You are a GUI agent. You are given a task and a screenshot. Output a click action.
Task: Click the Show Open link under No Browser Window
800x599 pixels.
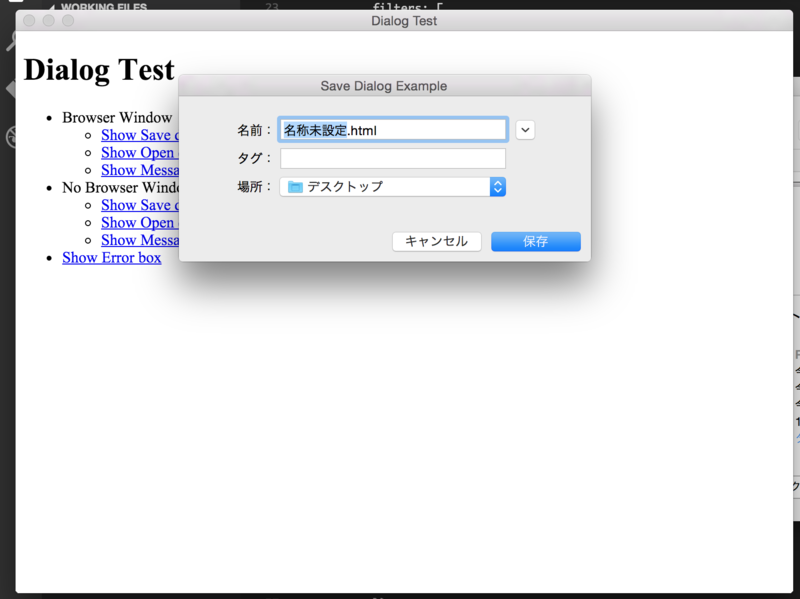point(140,222)
